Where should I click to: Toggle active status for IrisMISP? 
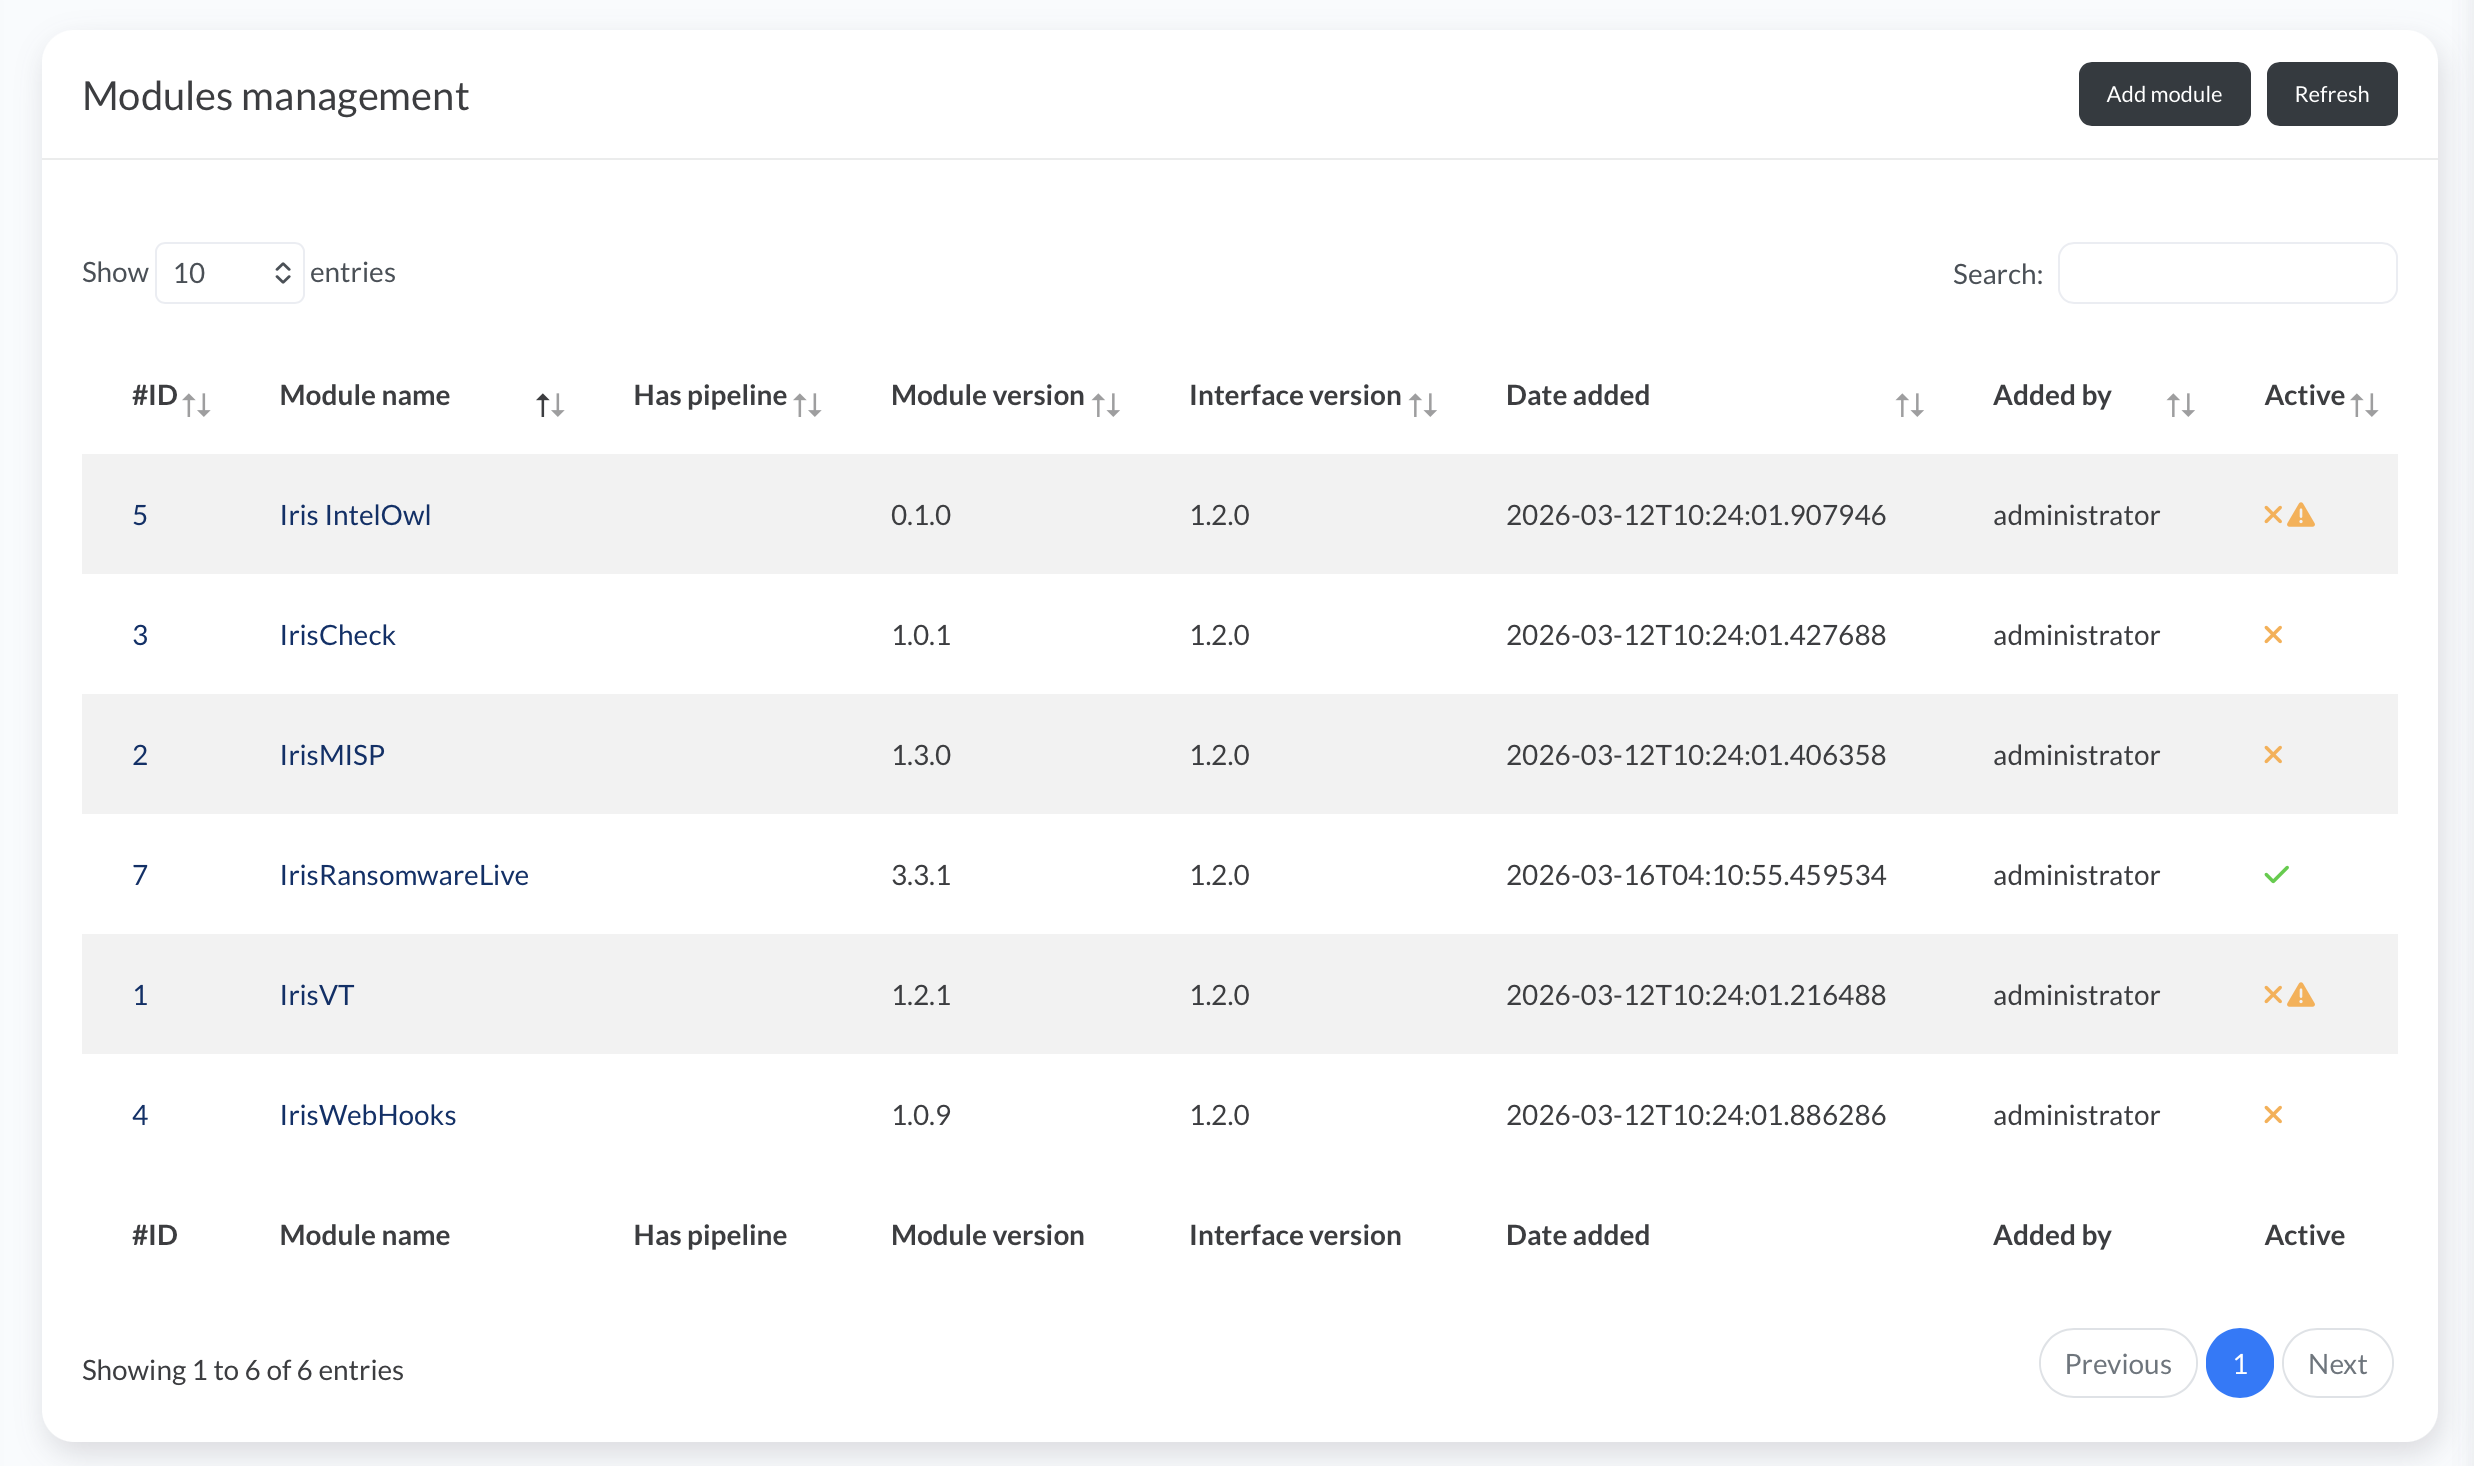2274,754
